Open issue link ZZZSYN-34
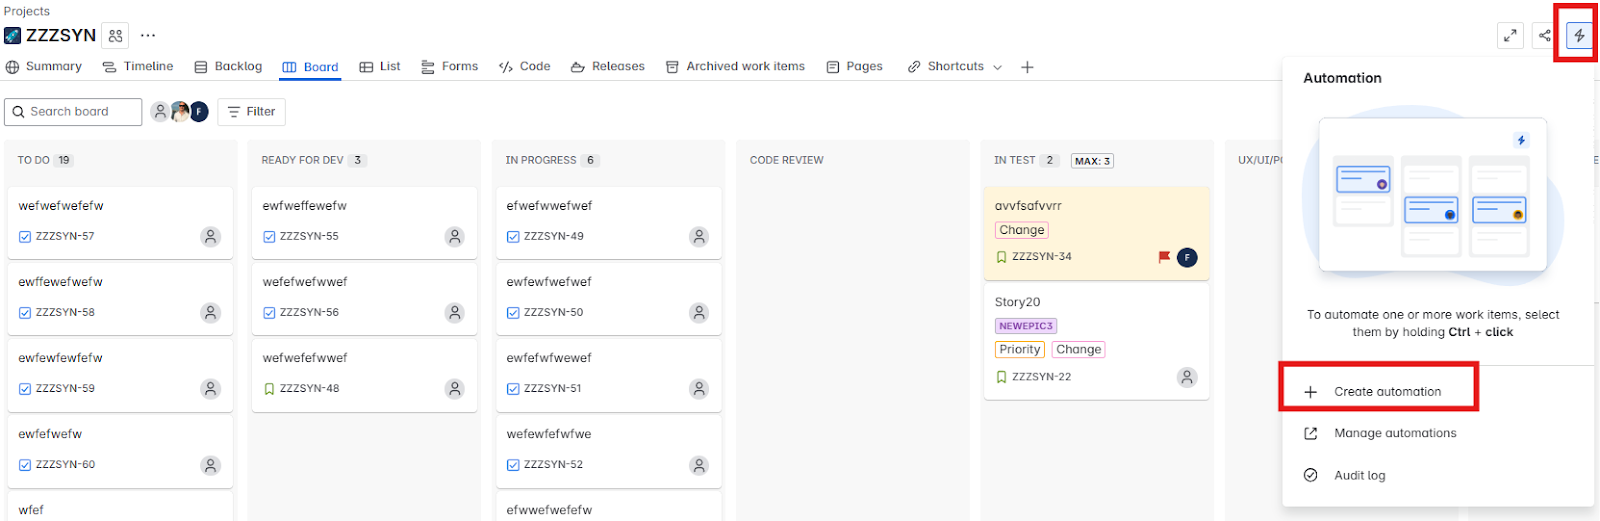This screenshot has height=521, width=1600. point(1041,257)
